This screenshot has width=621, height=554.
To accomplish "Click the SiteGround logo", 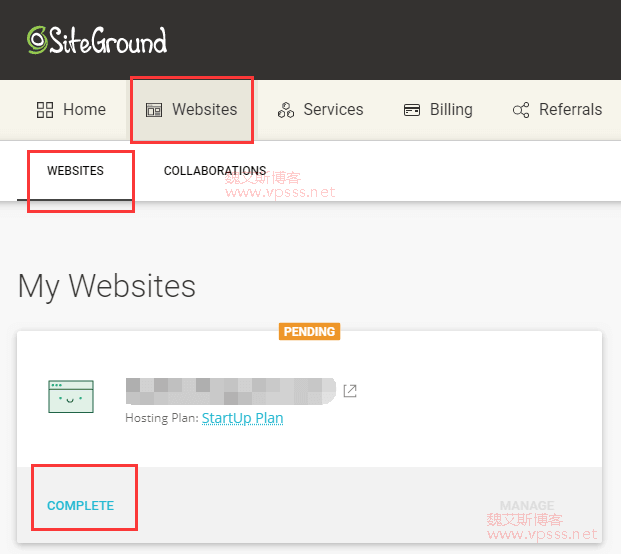I will (x=97, y=40).
